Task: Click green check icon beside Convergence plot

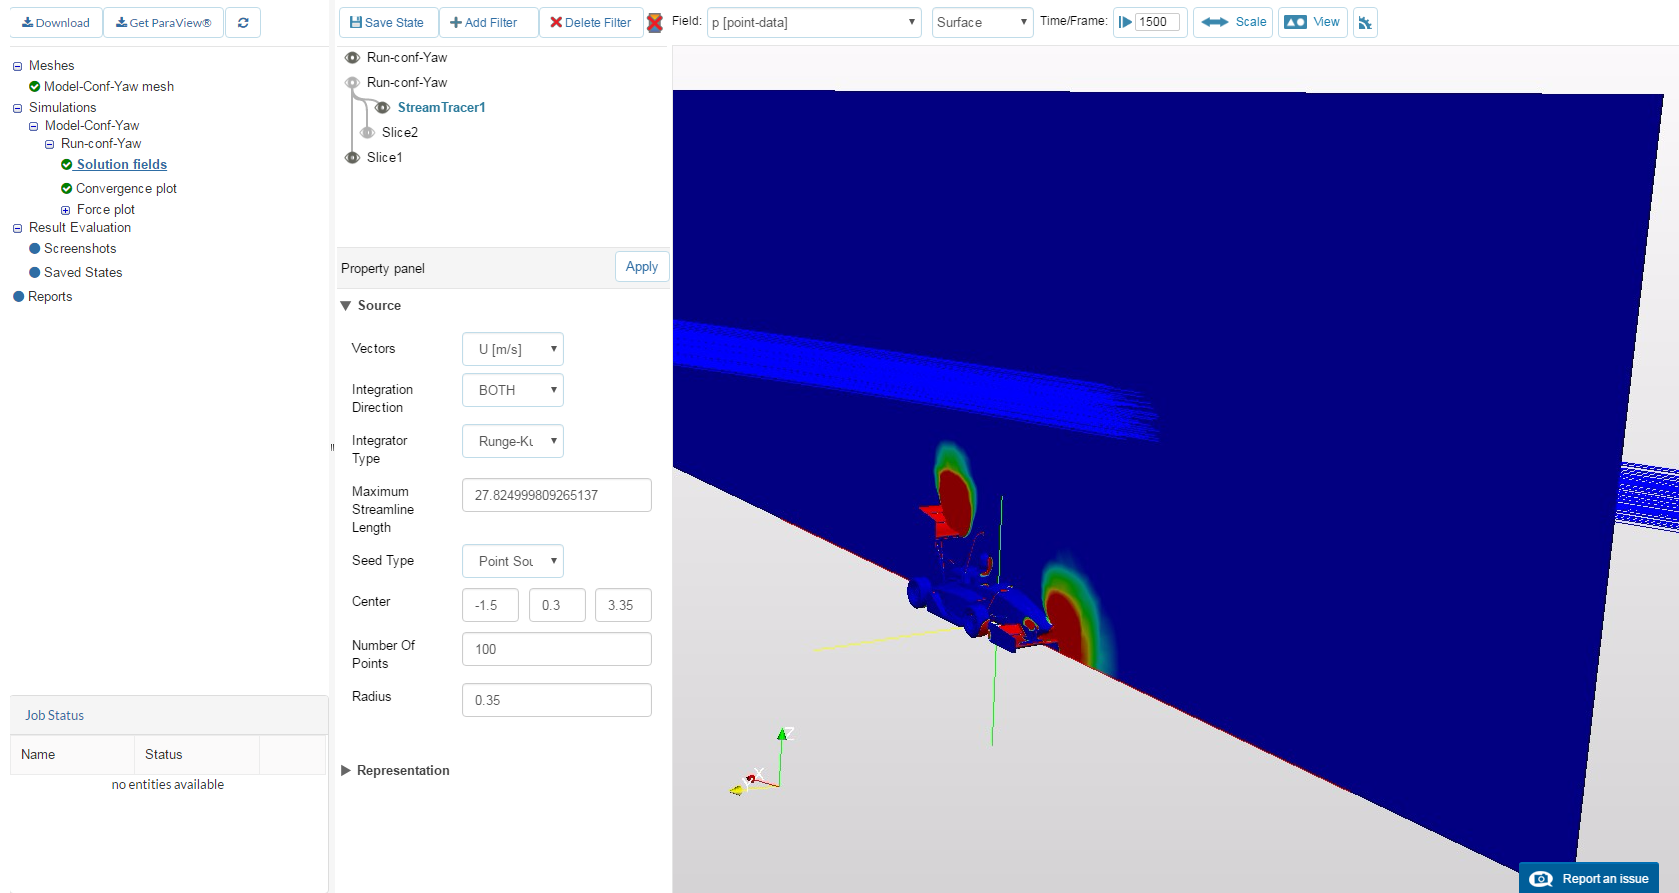Action: (x=67, y=188)
